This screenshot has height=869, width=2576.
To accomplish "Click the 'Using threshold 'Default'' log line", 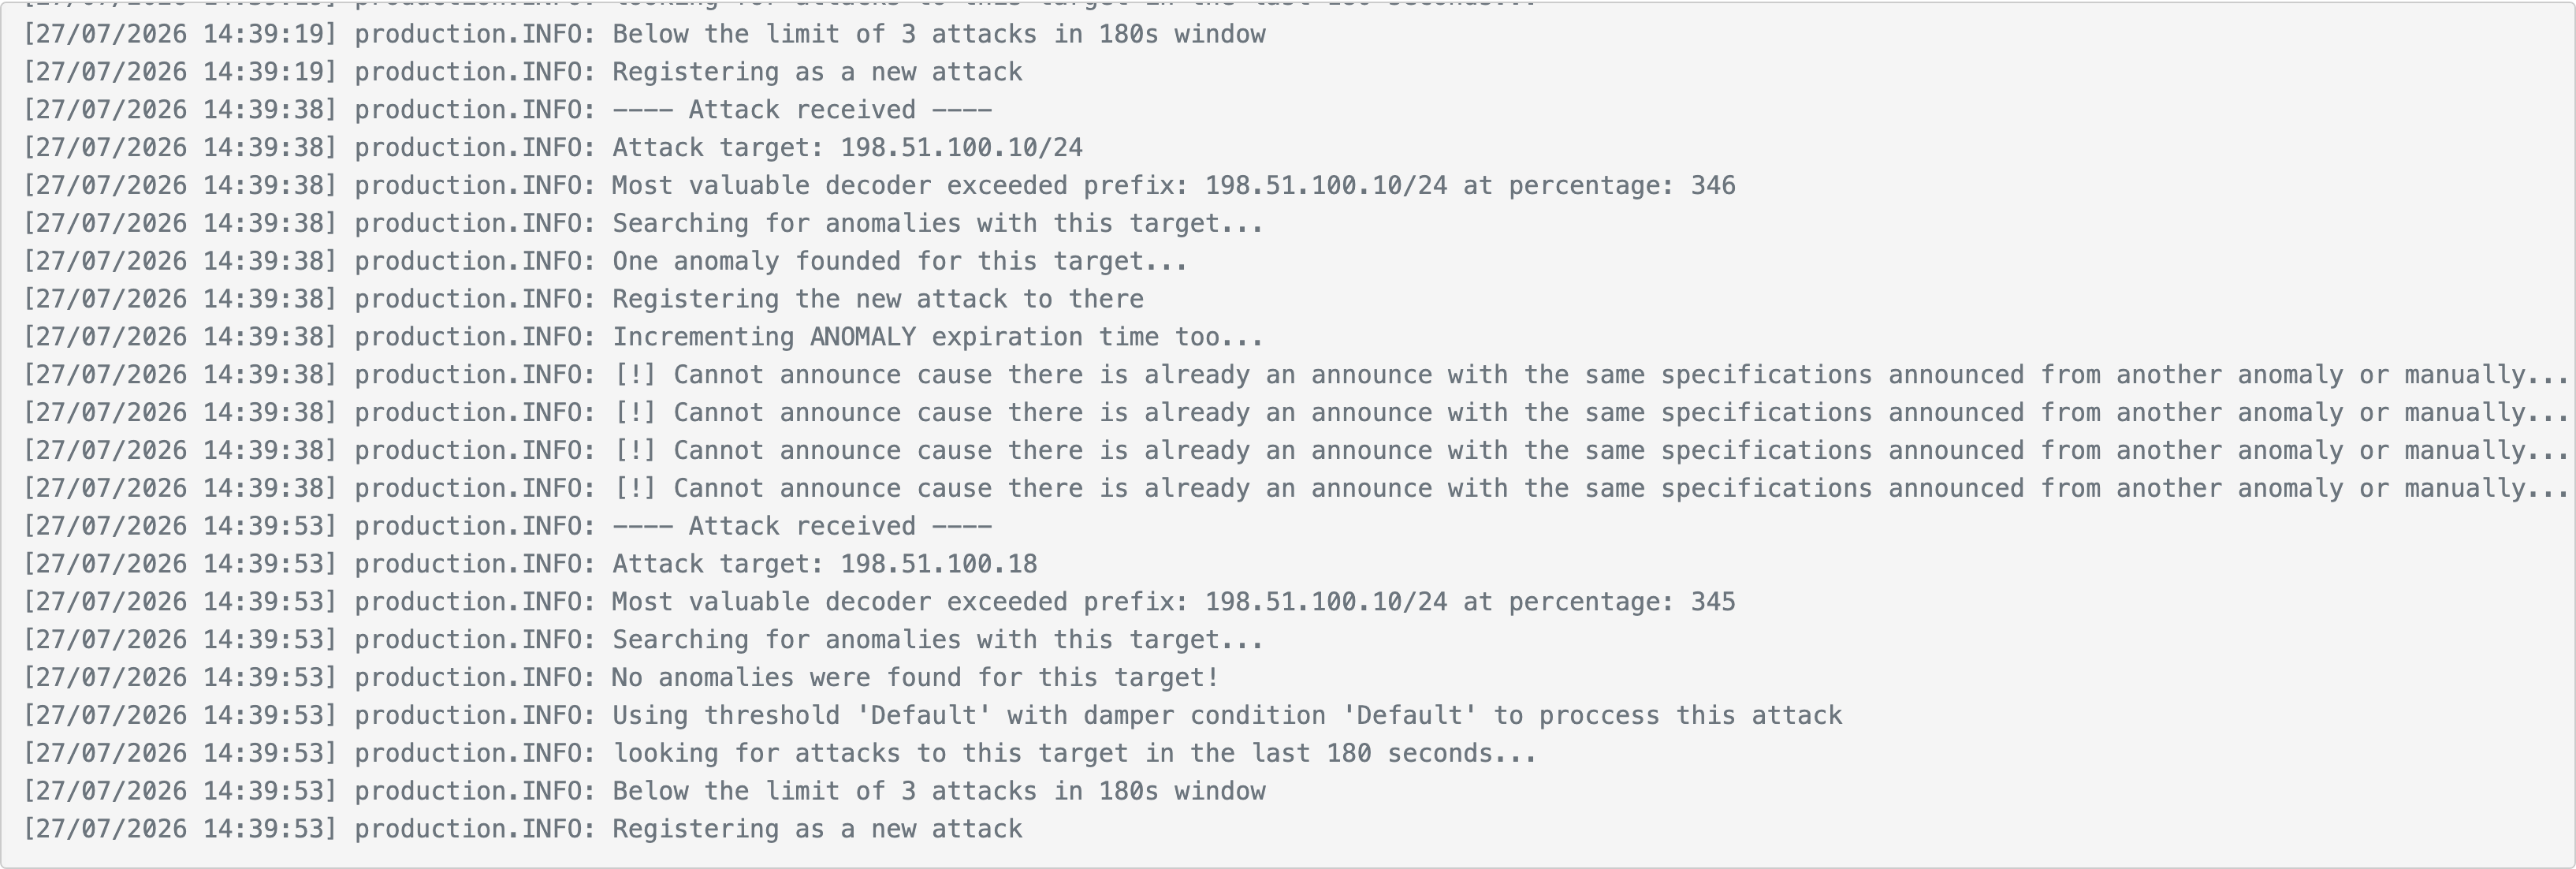I will click(932, 716).
